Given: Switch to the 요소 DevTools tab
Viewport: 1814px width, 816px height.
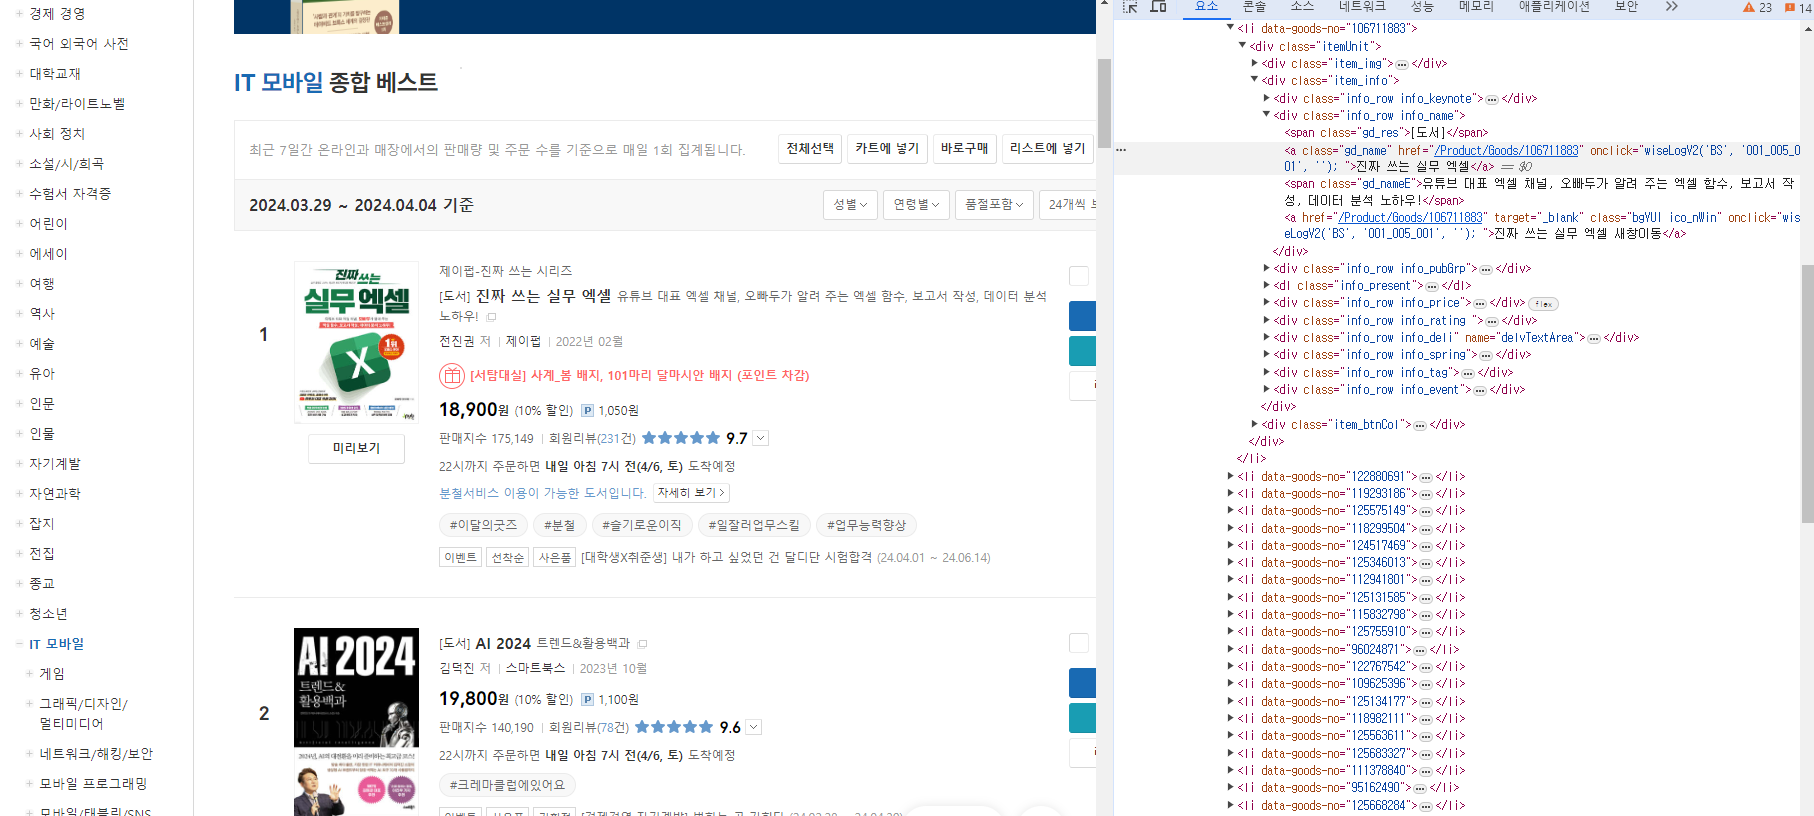Looking at the screenshot, I should (x=1207, y=7).
